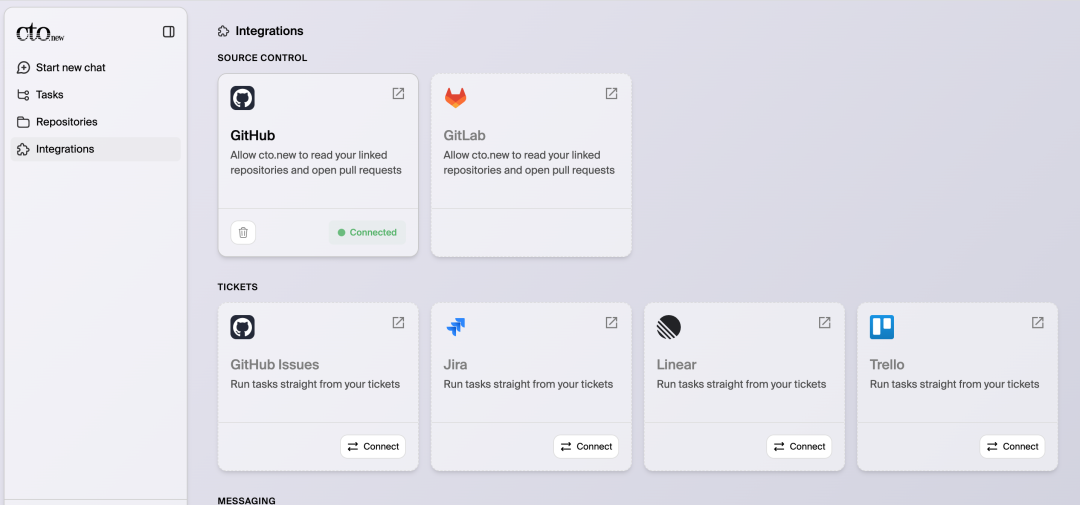Viewport: 1080px width, 505px height.
Task: Select Integrations in the sidebar
Action: [x=65, y=149]
